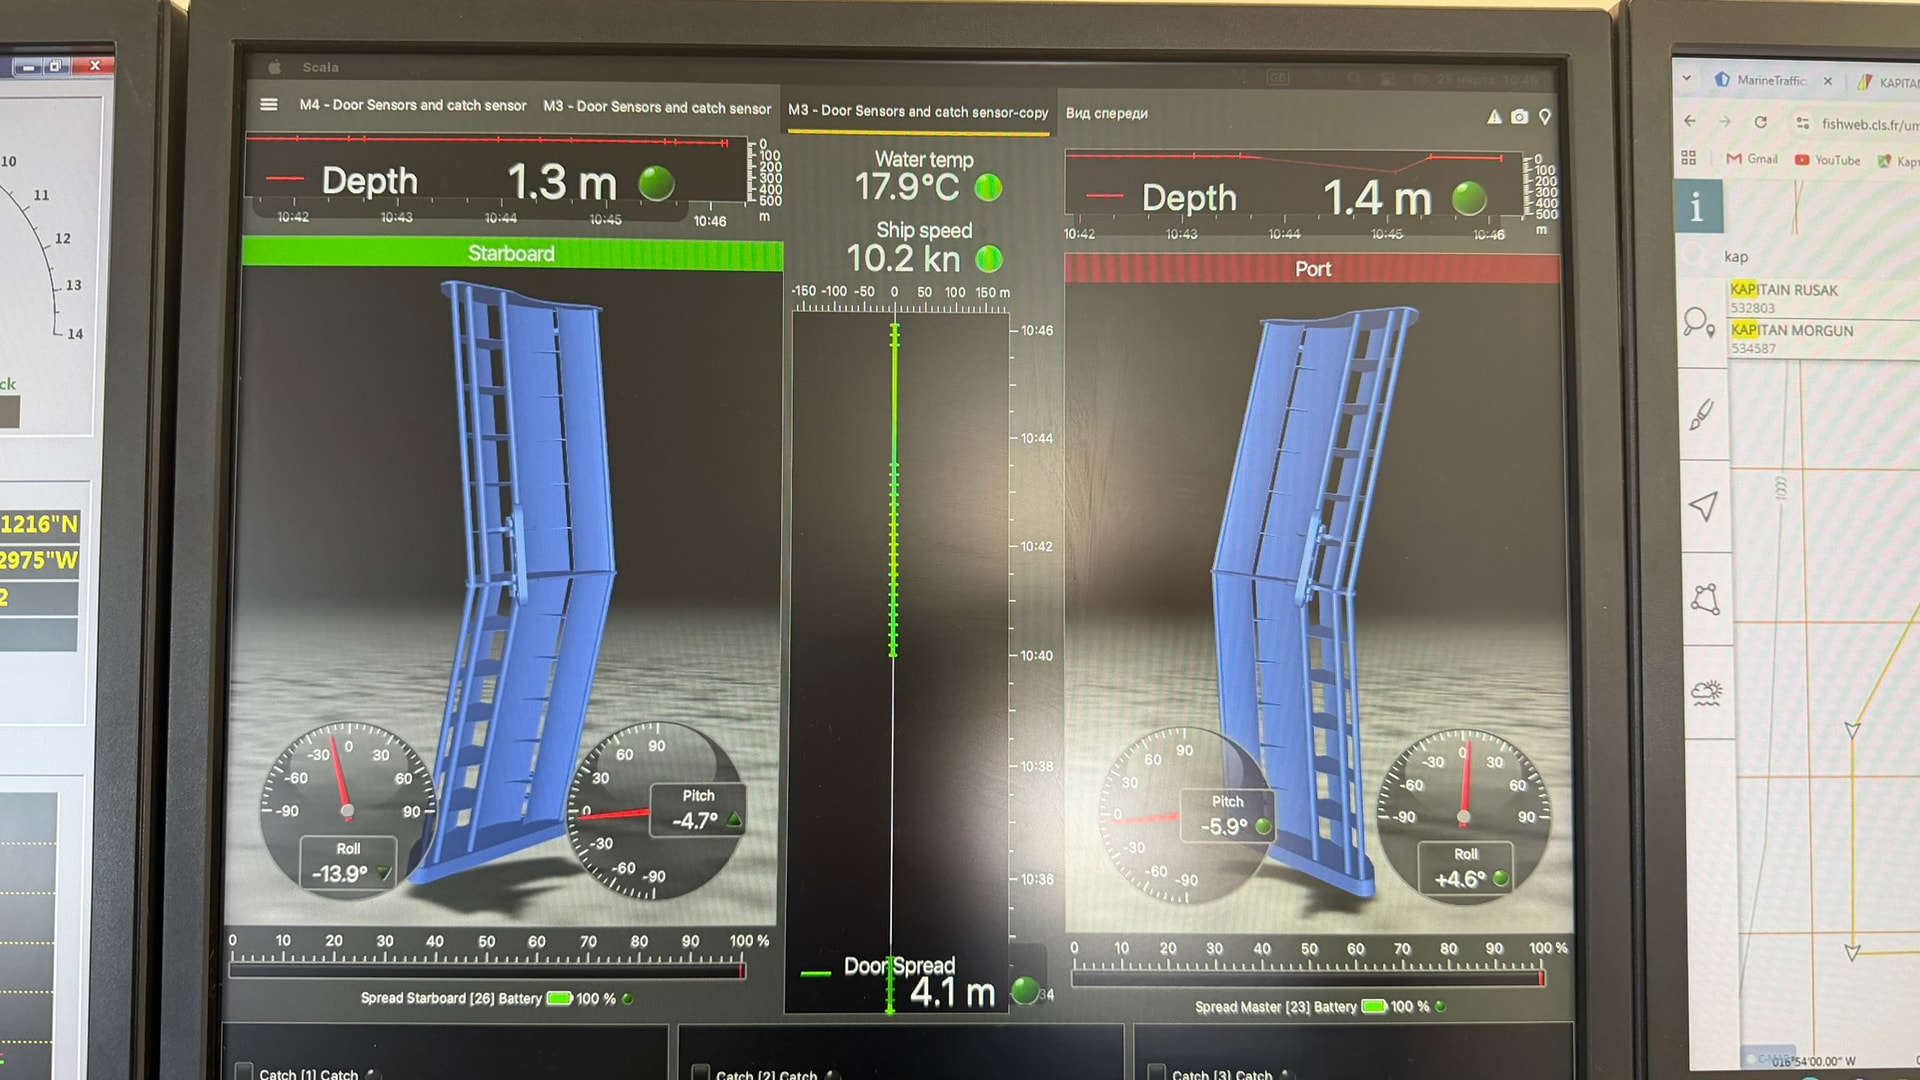Select the search location tool in sidebar

(x=1698, y=323)
